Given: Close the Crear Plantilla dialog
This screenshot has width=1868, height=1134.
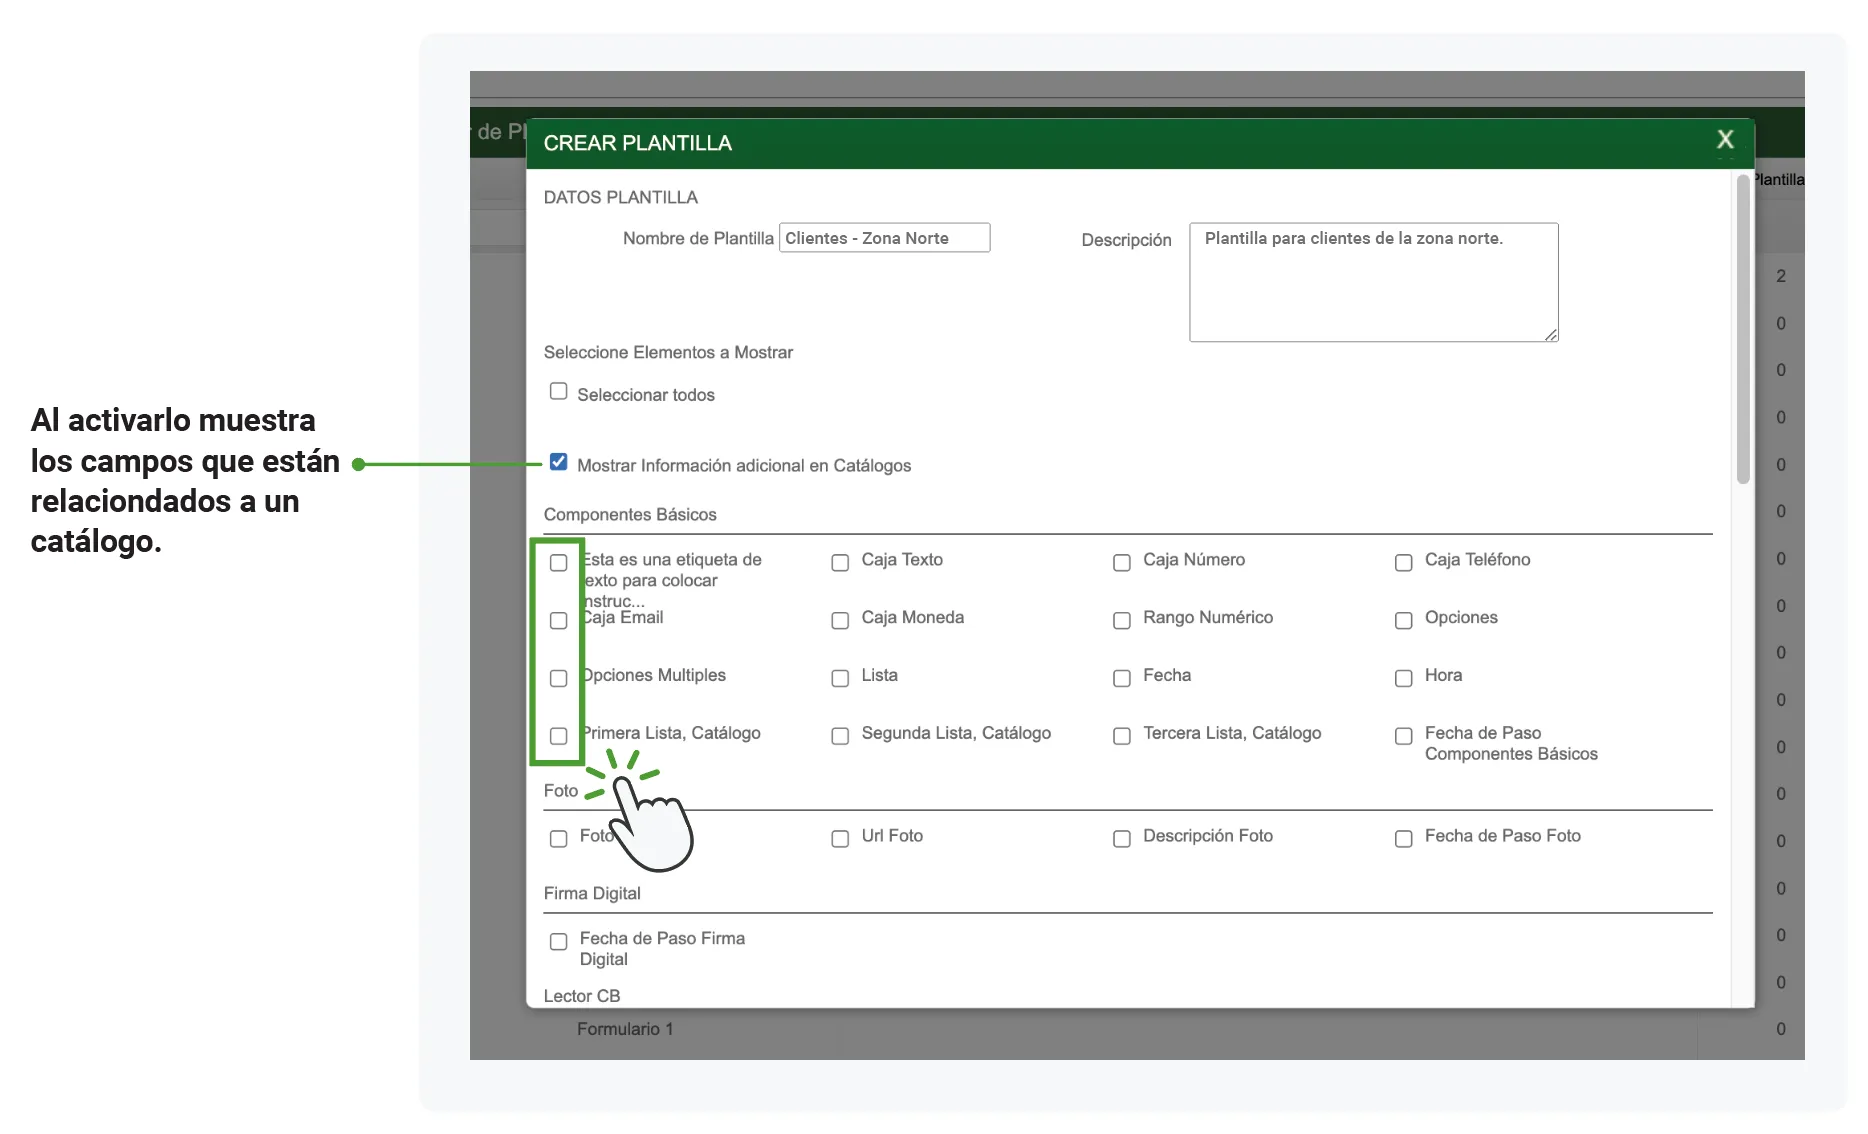Looking at the screenshot, I should click(1724, 140).
